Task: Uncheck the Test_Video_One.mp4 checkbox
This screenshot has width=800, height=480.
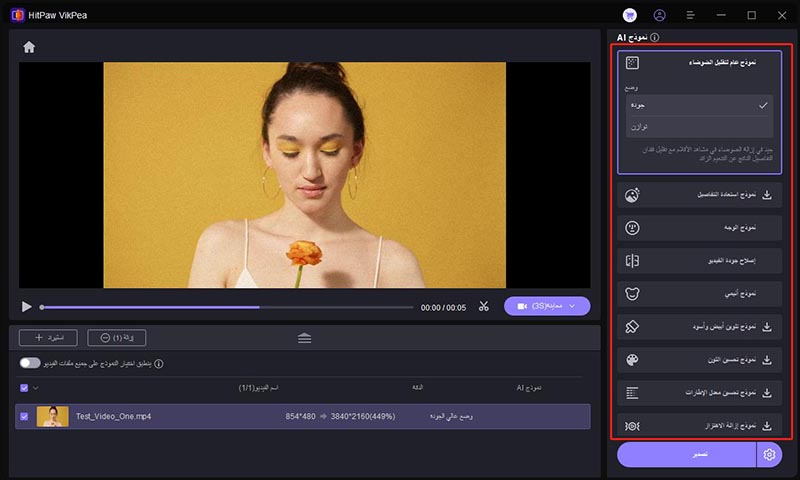Action: coord(23,416)
